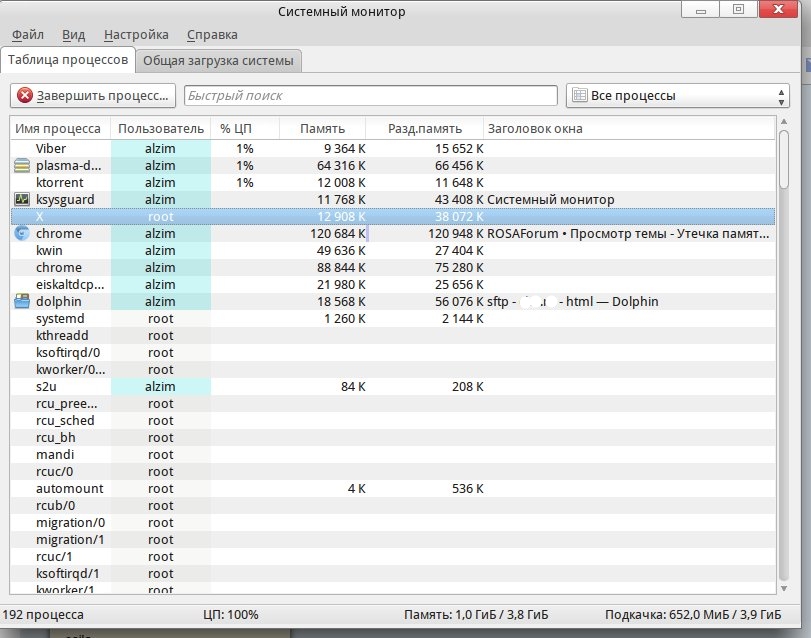Sort by the % ЦП column header

tap(238, 128)
